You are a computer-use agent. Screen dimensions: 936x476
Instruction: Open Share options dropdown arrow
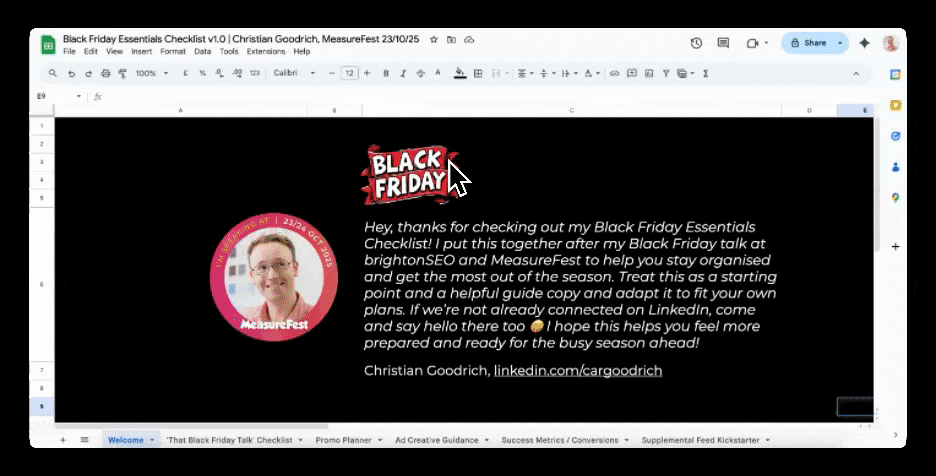point(840,43)
